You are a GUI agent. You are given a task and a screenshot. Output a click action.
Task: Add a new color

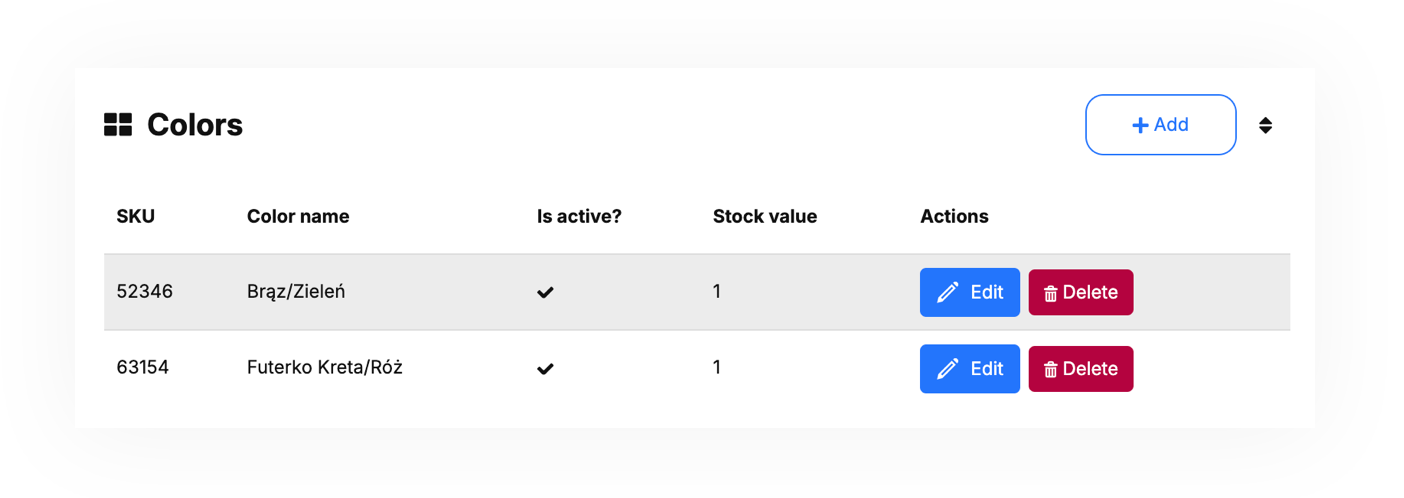[1160, 125]
